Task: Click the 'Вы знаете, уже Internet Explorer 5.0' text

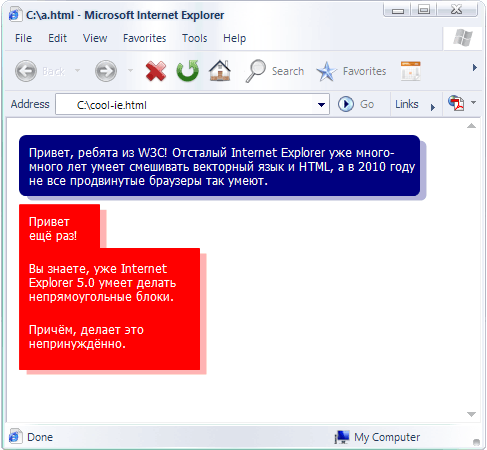Action: 102,283
